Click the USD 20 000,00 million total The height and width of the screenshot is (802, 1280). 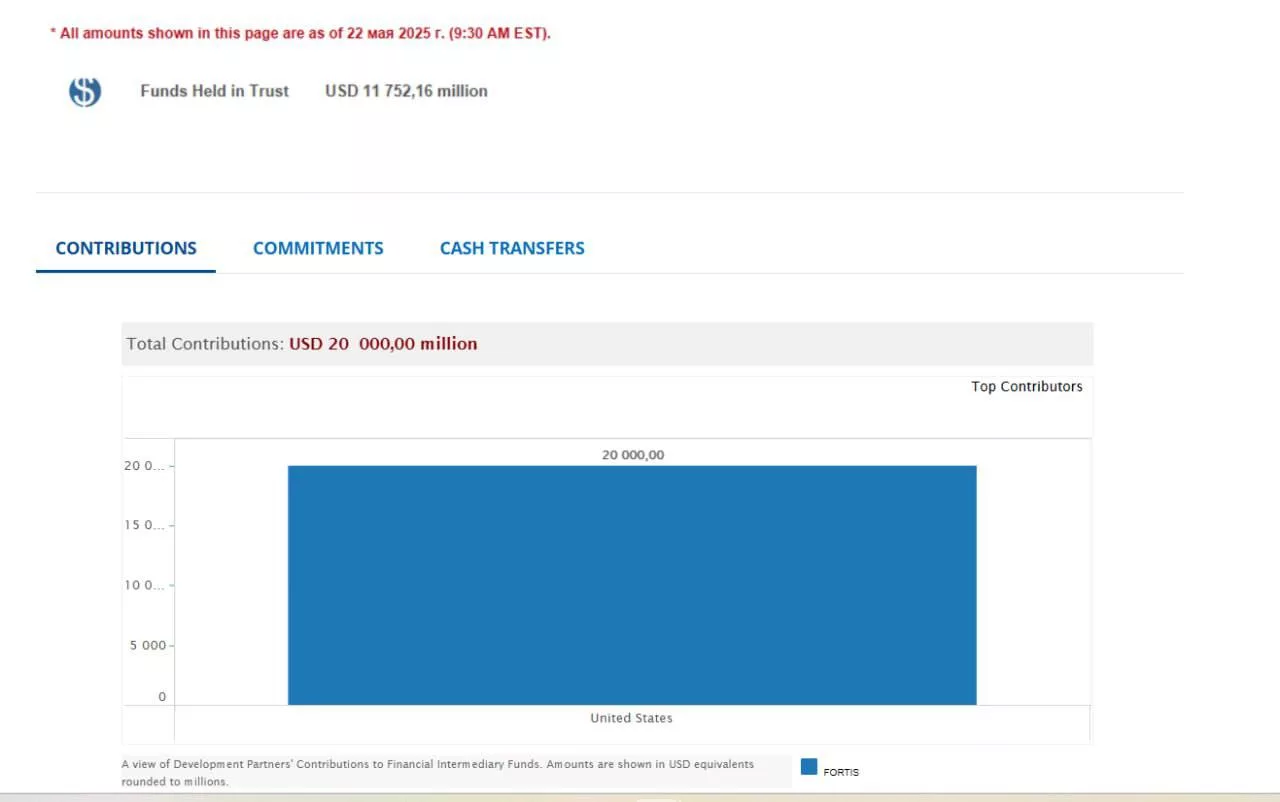[383, 344]
